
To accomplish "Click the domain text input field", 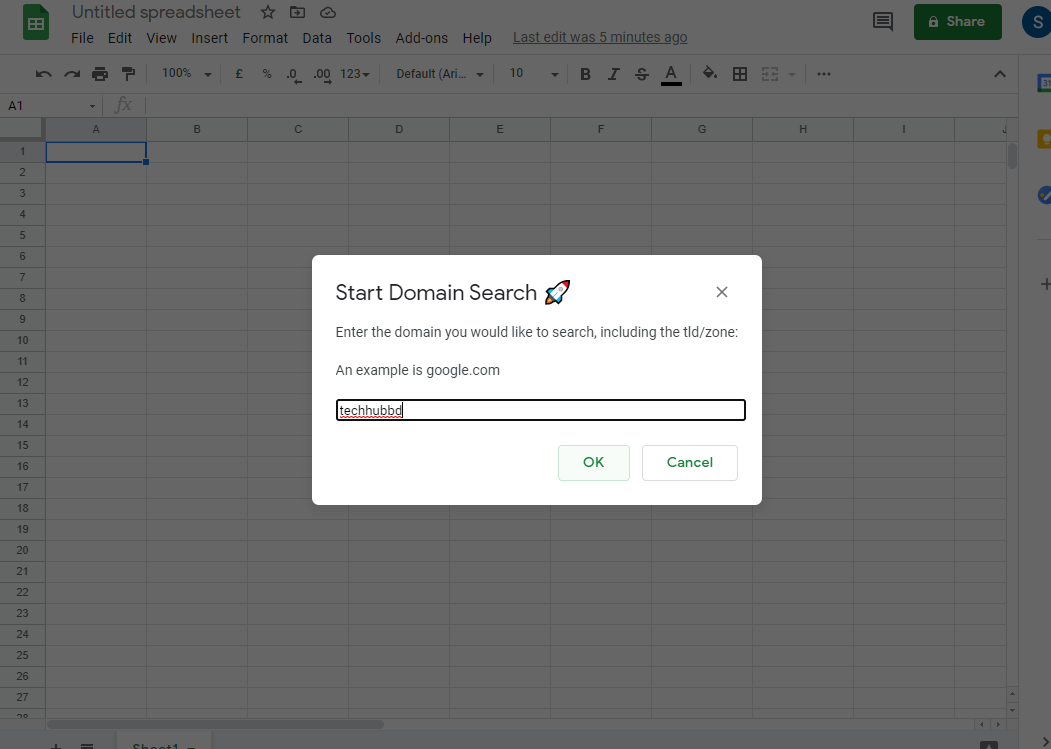I will click(x=540, y=410).
